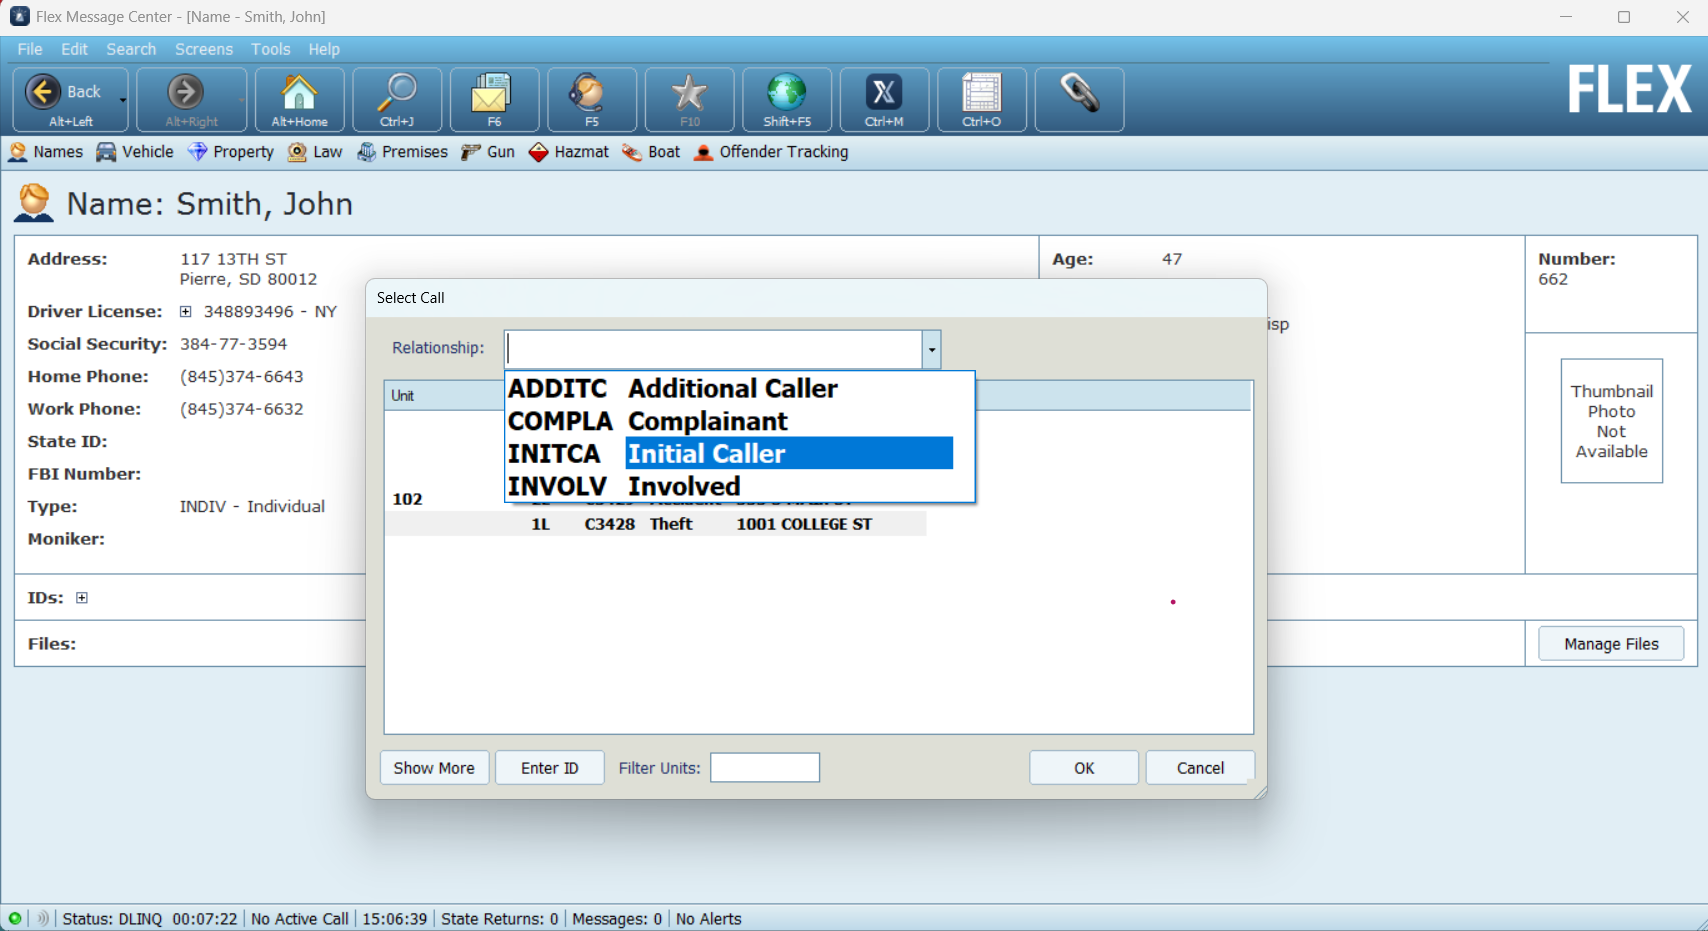
Task: Expand the IDs plus box
Action: click(x=82, y=598)
